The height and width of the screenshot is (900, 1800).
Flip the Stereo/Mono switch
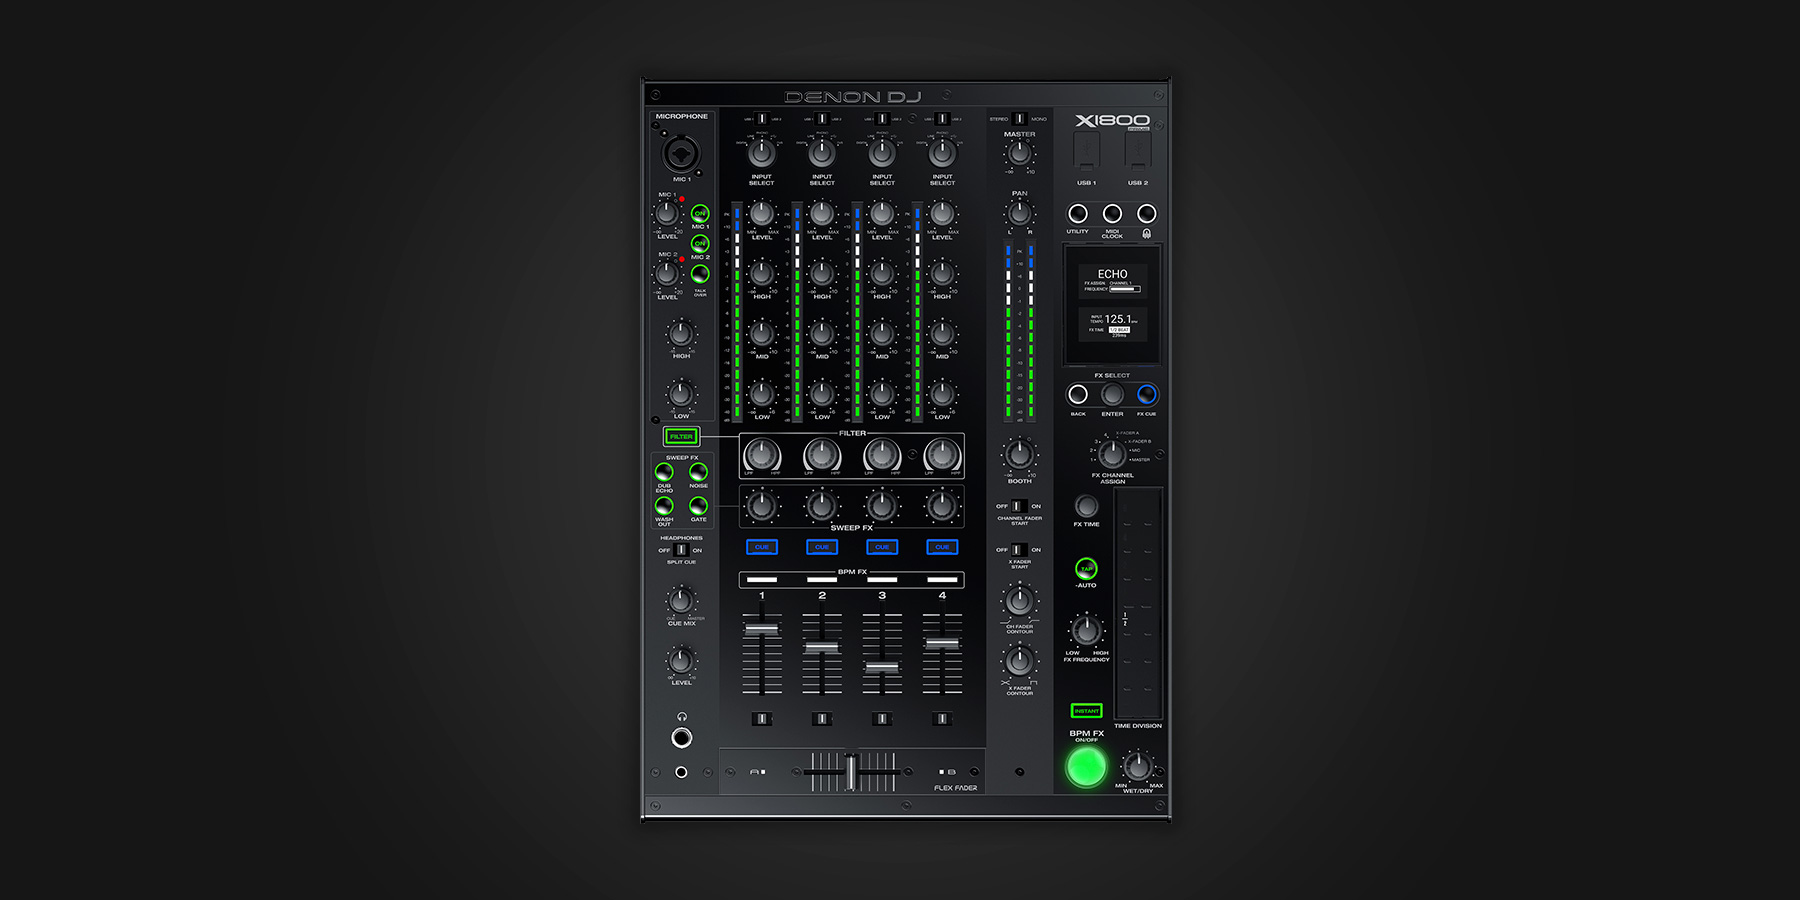tap(1019, 119)
